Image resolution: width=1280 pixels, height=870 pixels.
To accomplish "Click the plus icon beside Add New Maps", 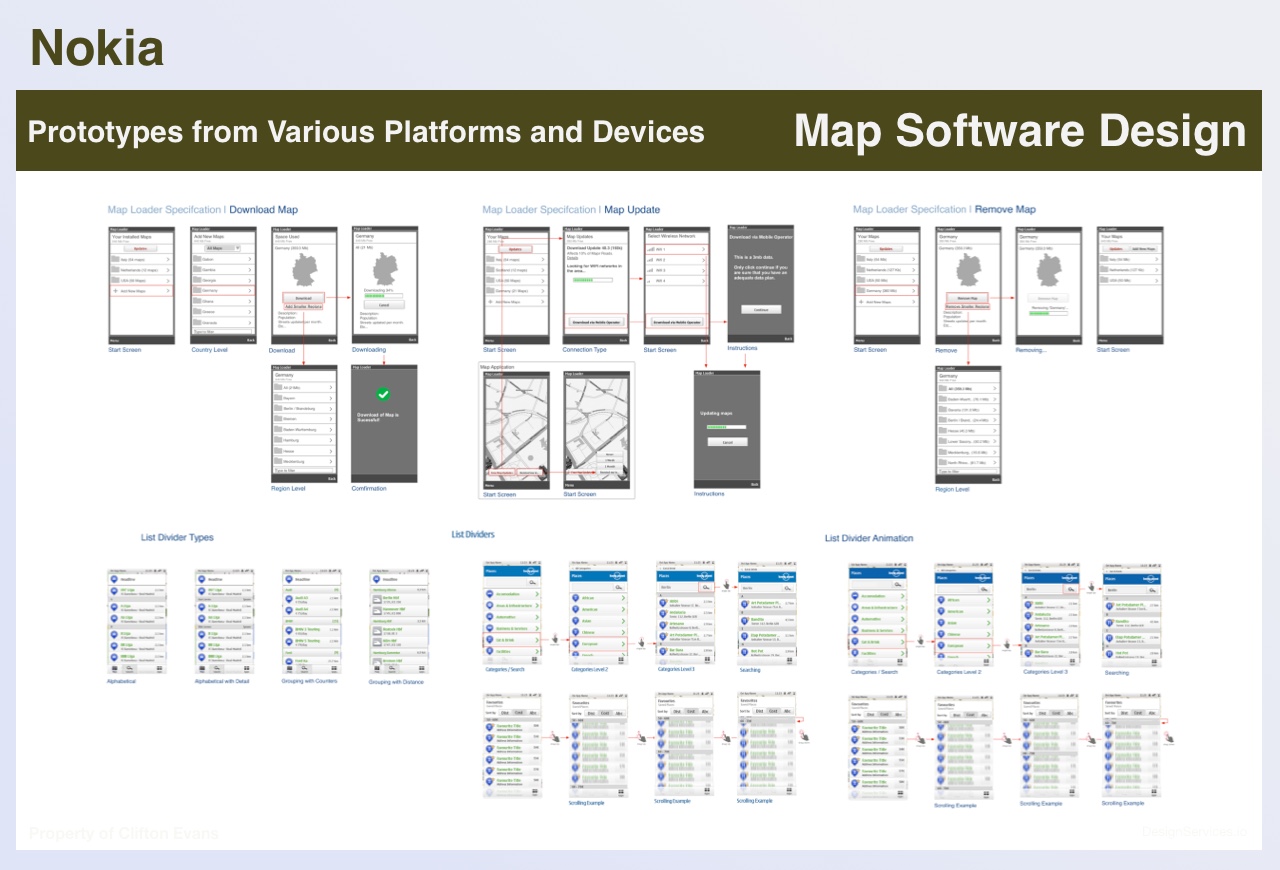I will tap(116, 291).
